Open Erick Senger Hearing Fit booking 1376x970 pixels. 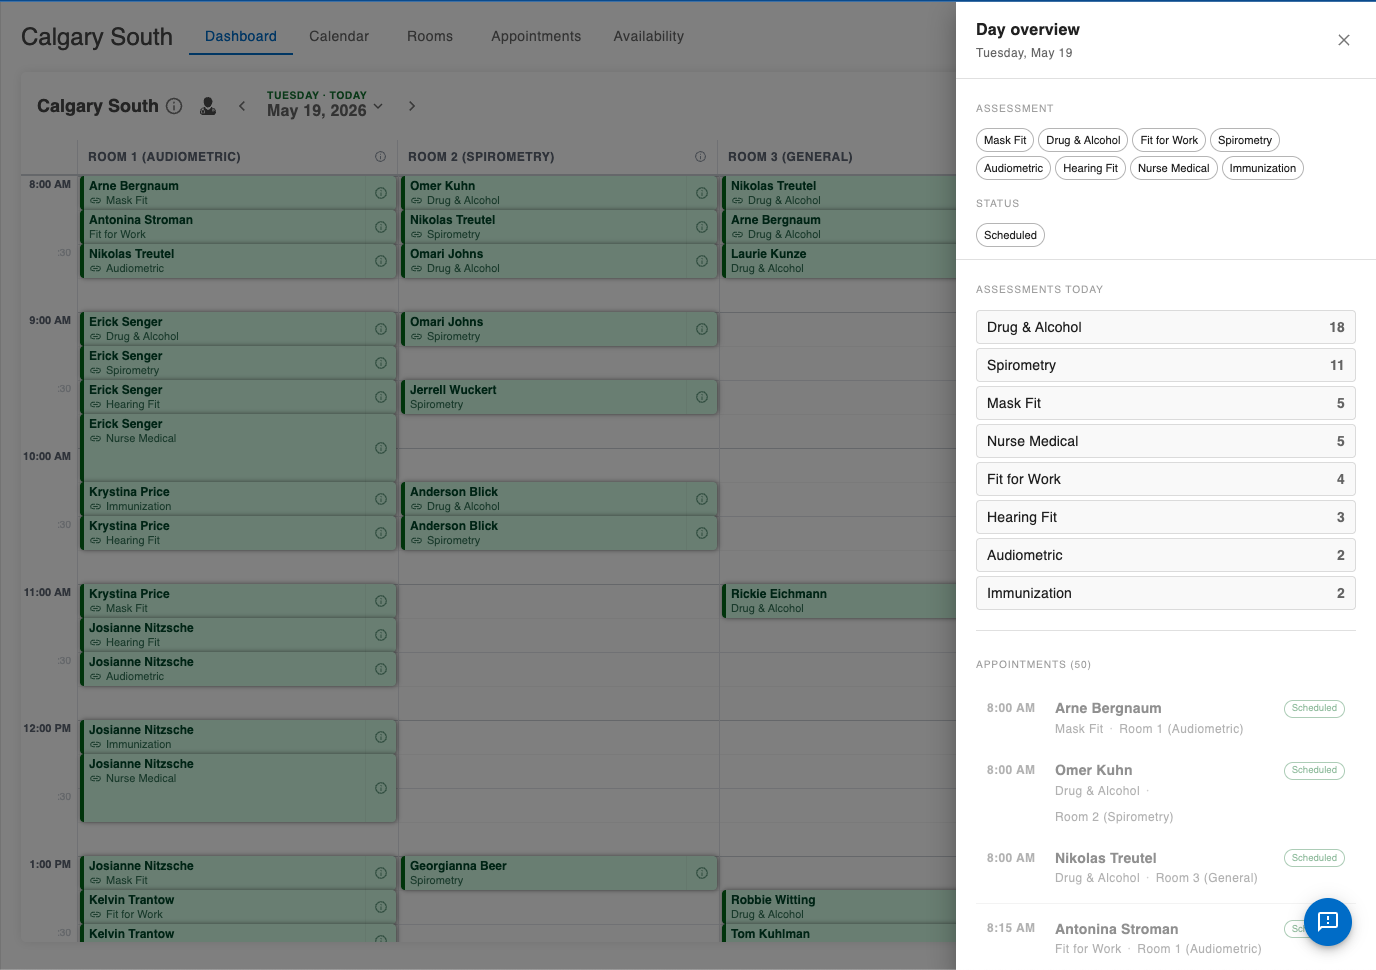click(x=238, y=397)
